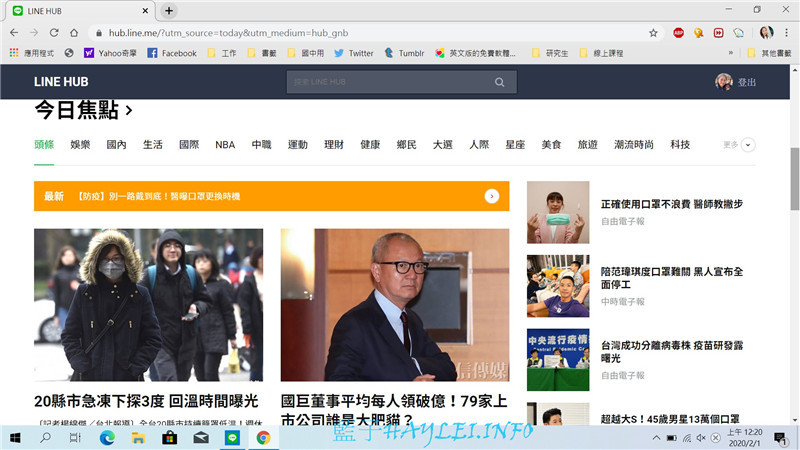The width and height of the screenshot is (800, 450).
Task: Open the apps bookmark shortcut
Action: pos(31,53)
